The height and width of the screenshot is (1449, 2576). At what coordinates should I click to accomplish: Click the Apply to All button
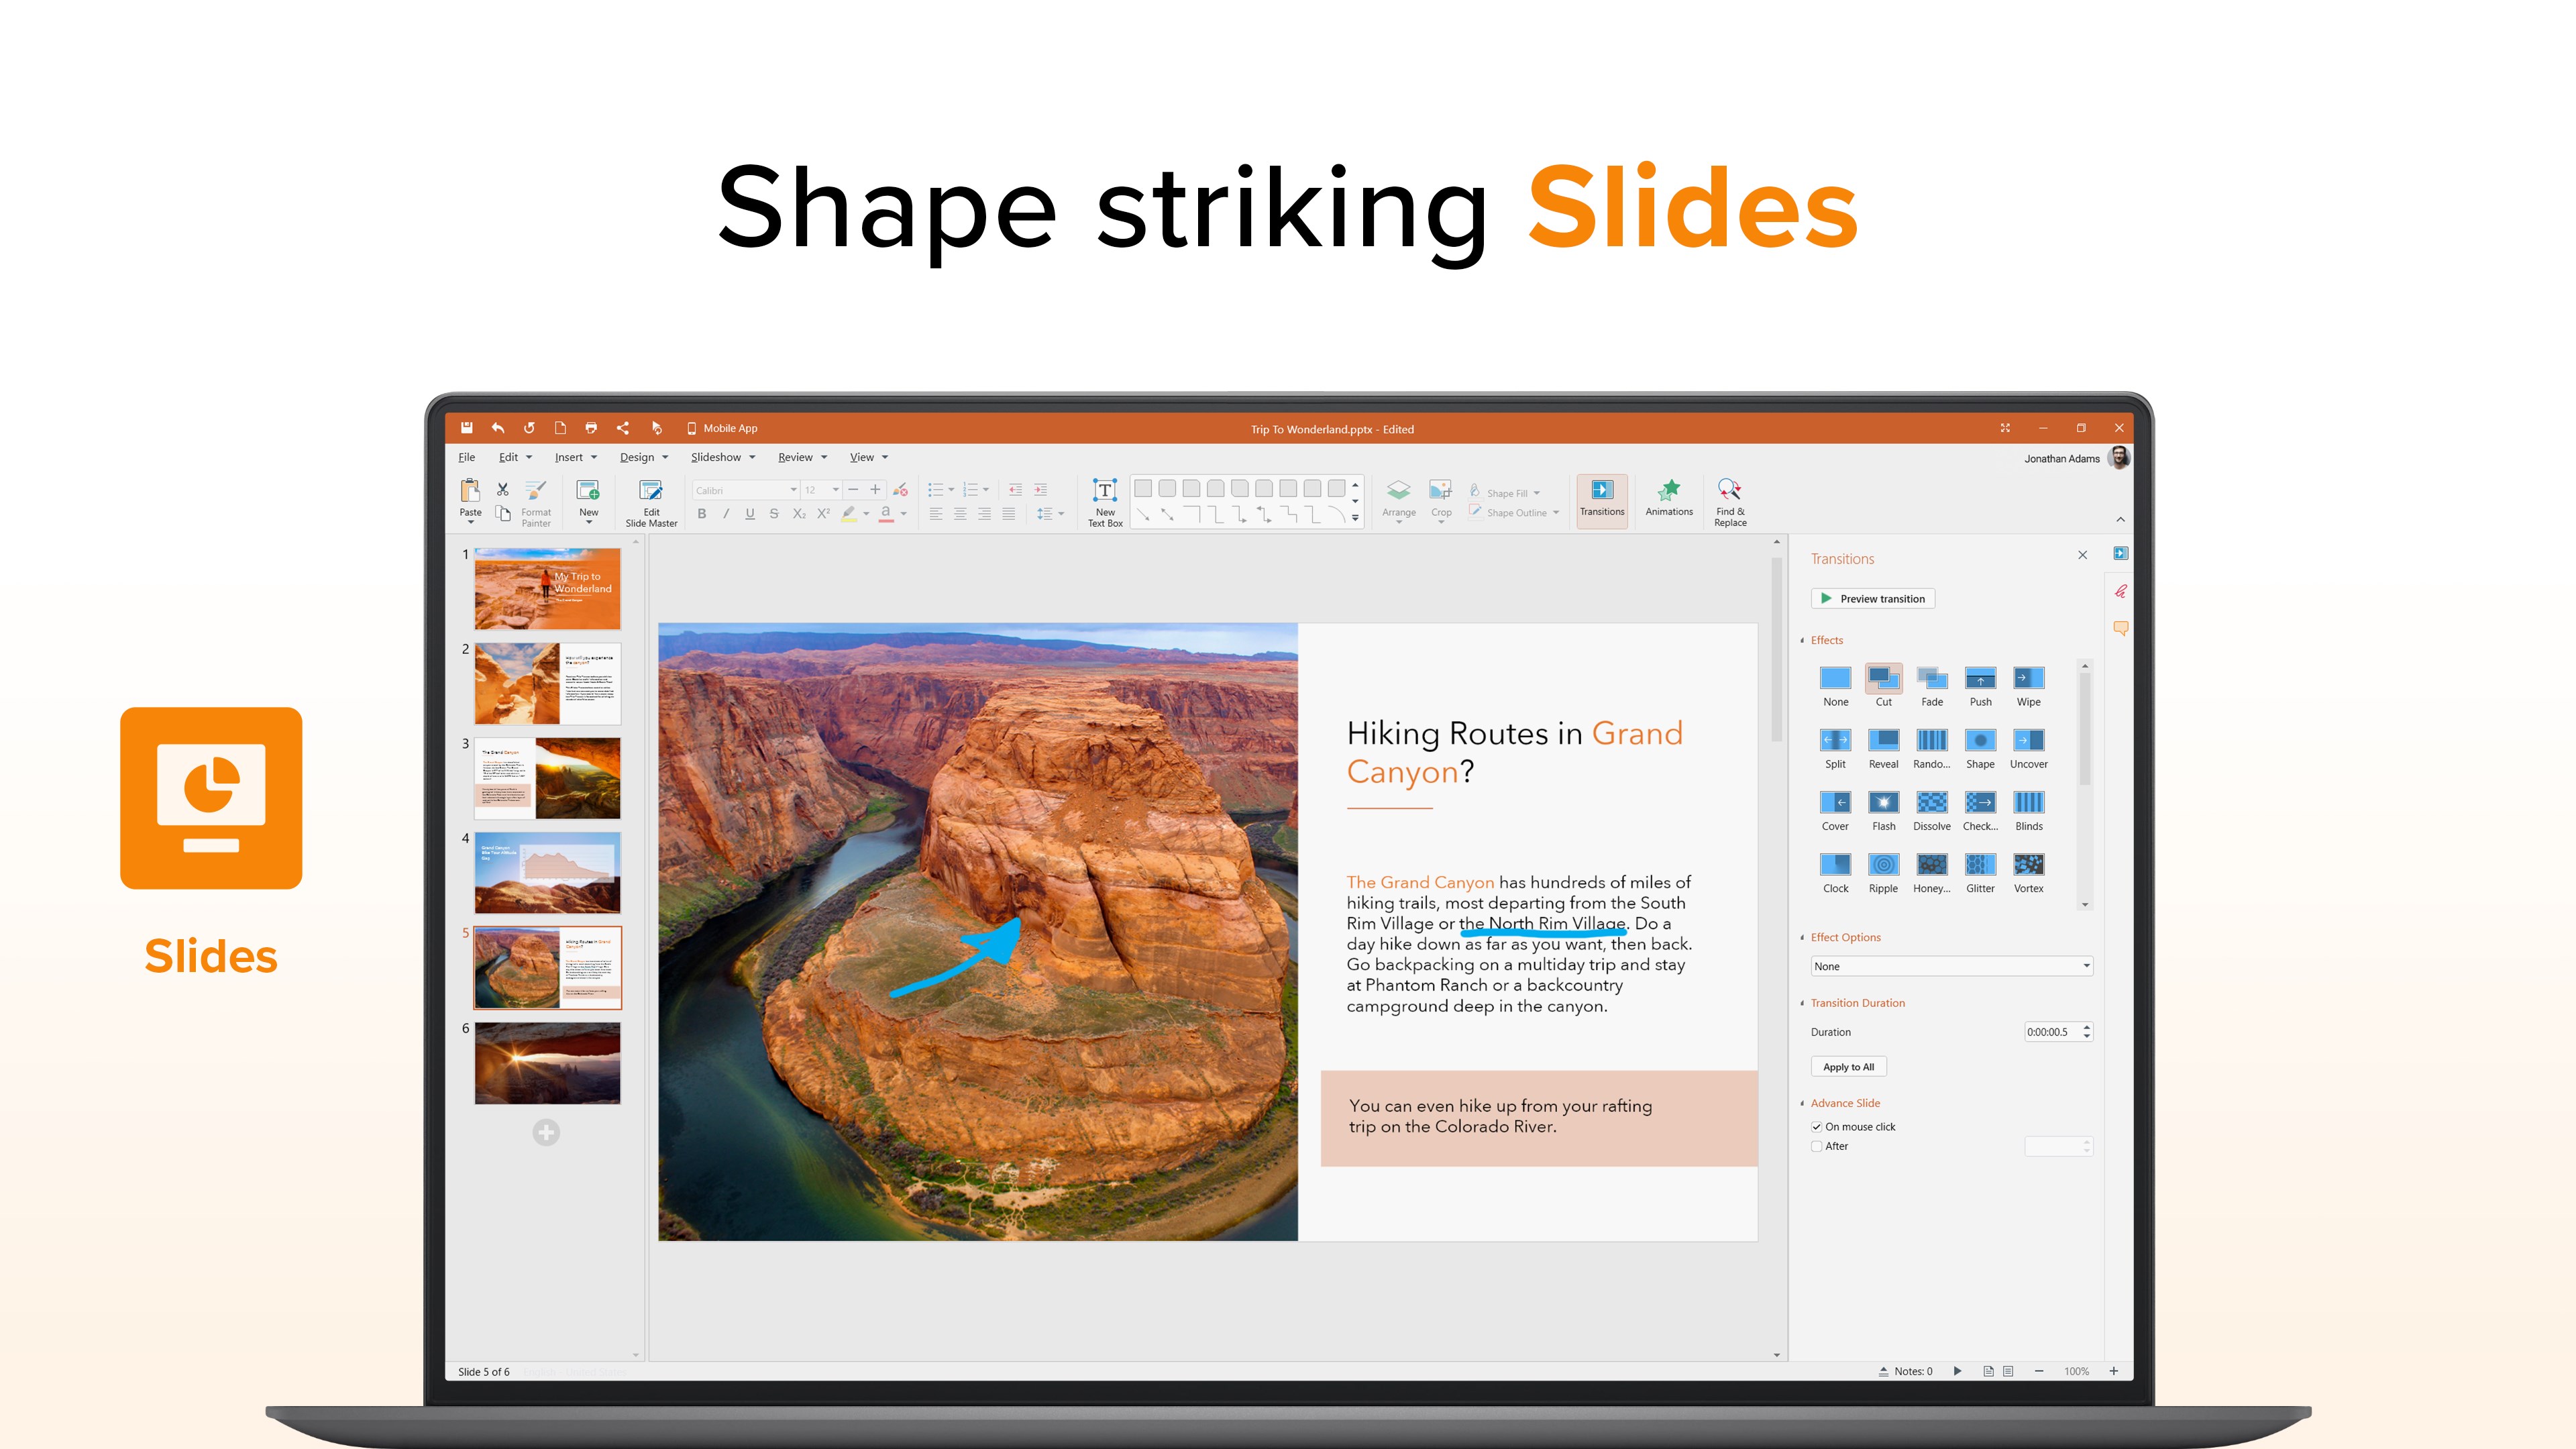1847,1066
